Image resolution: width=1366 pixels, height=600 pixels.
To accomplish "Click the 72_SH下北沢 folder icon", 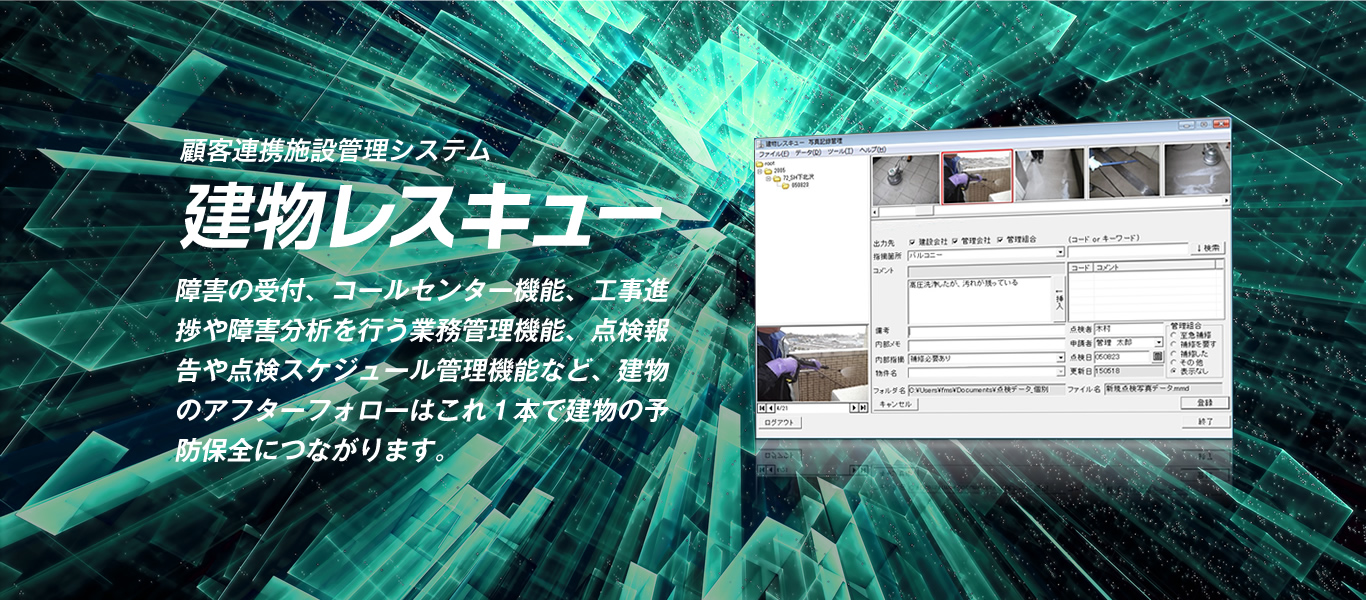I will 777,178.
